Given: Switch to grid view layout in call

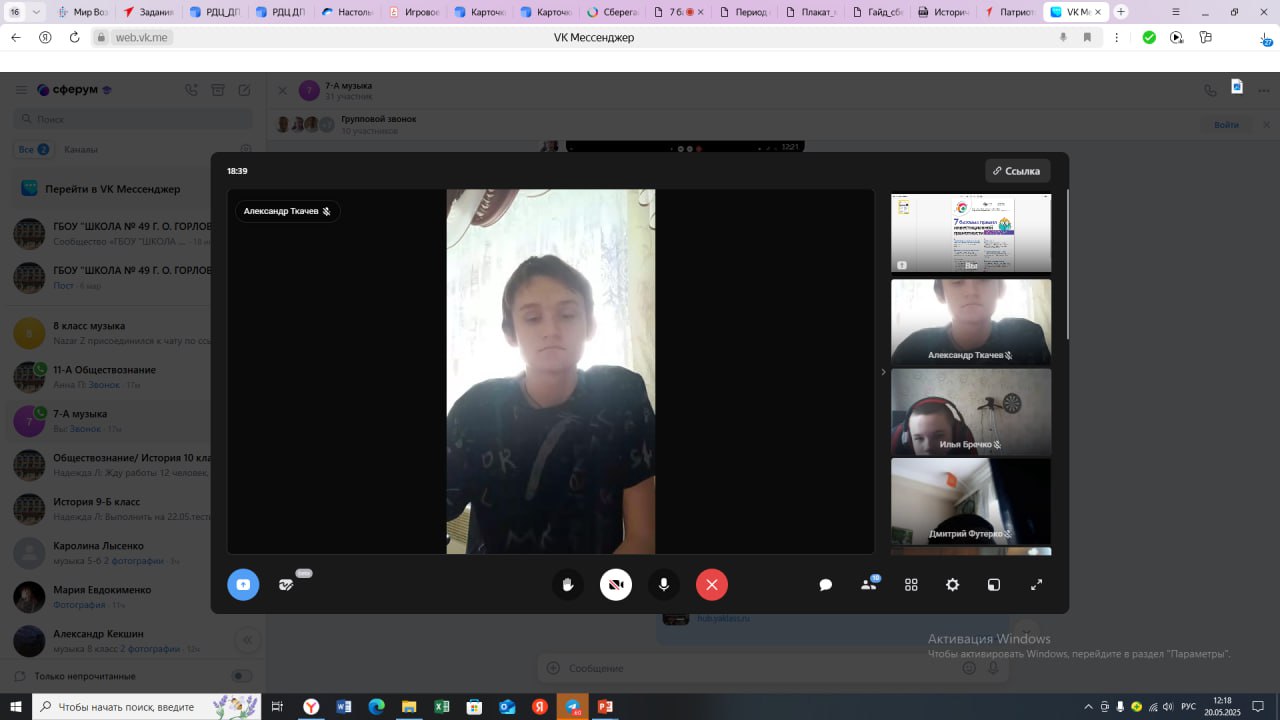Looking at the screenshot, I should pos(911,585).
